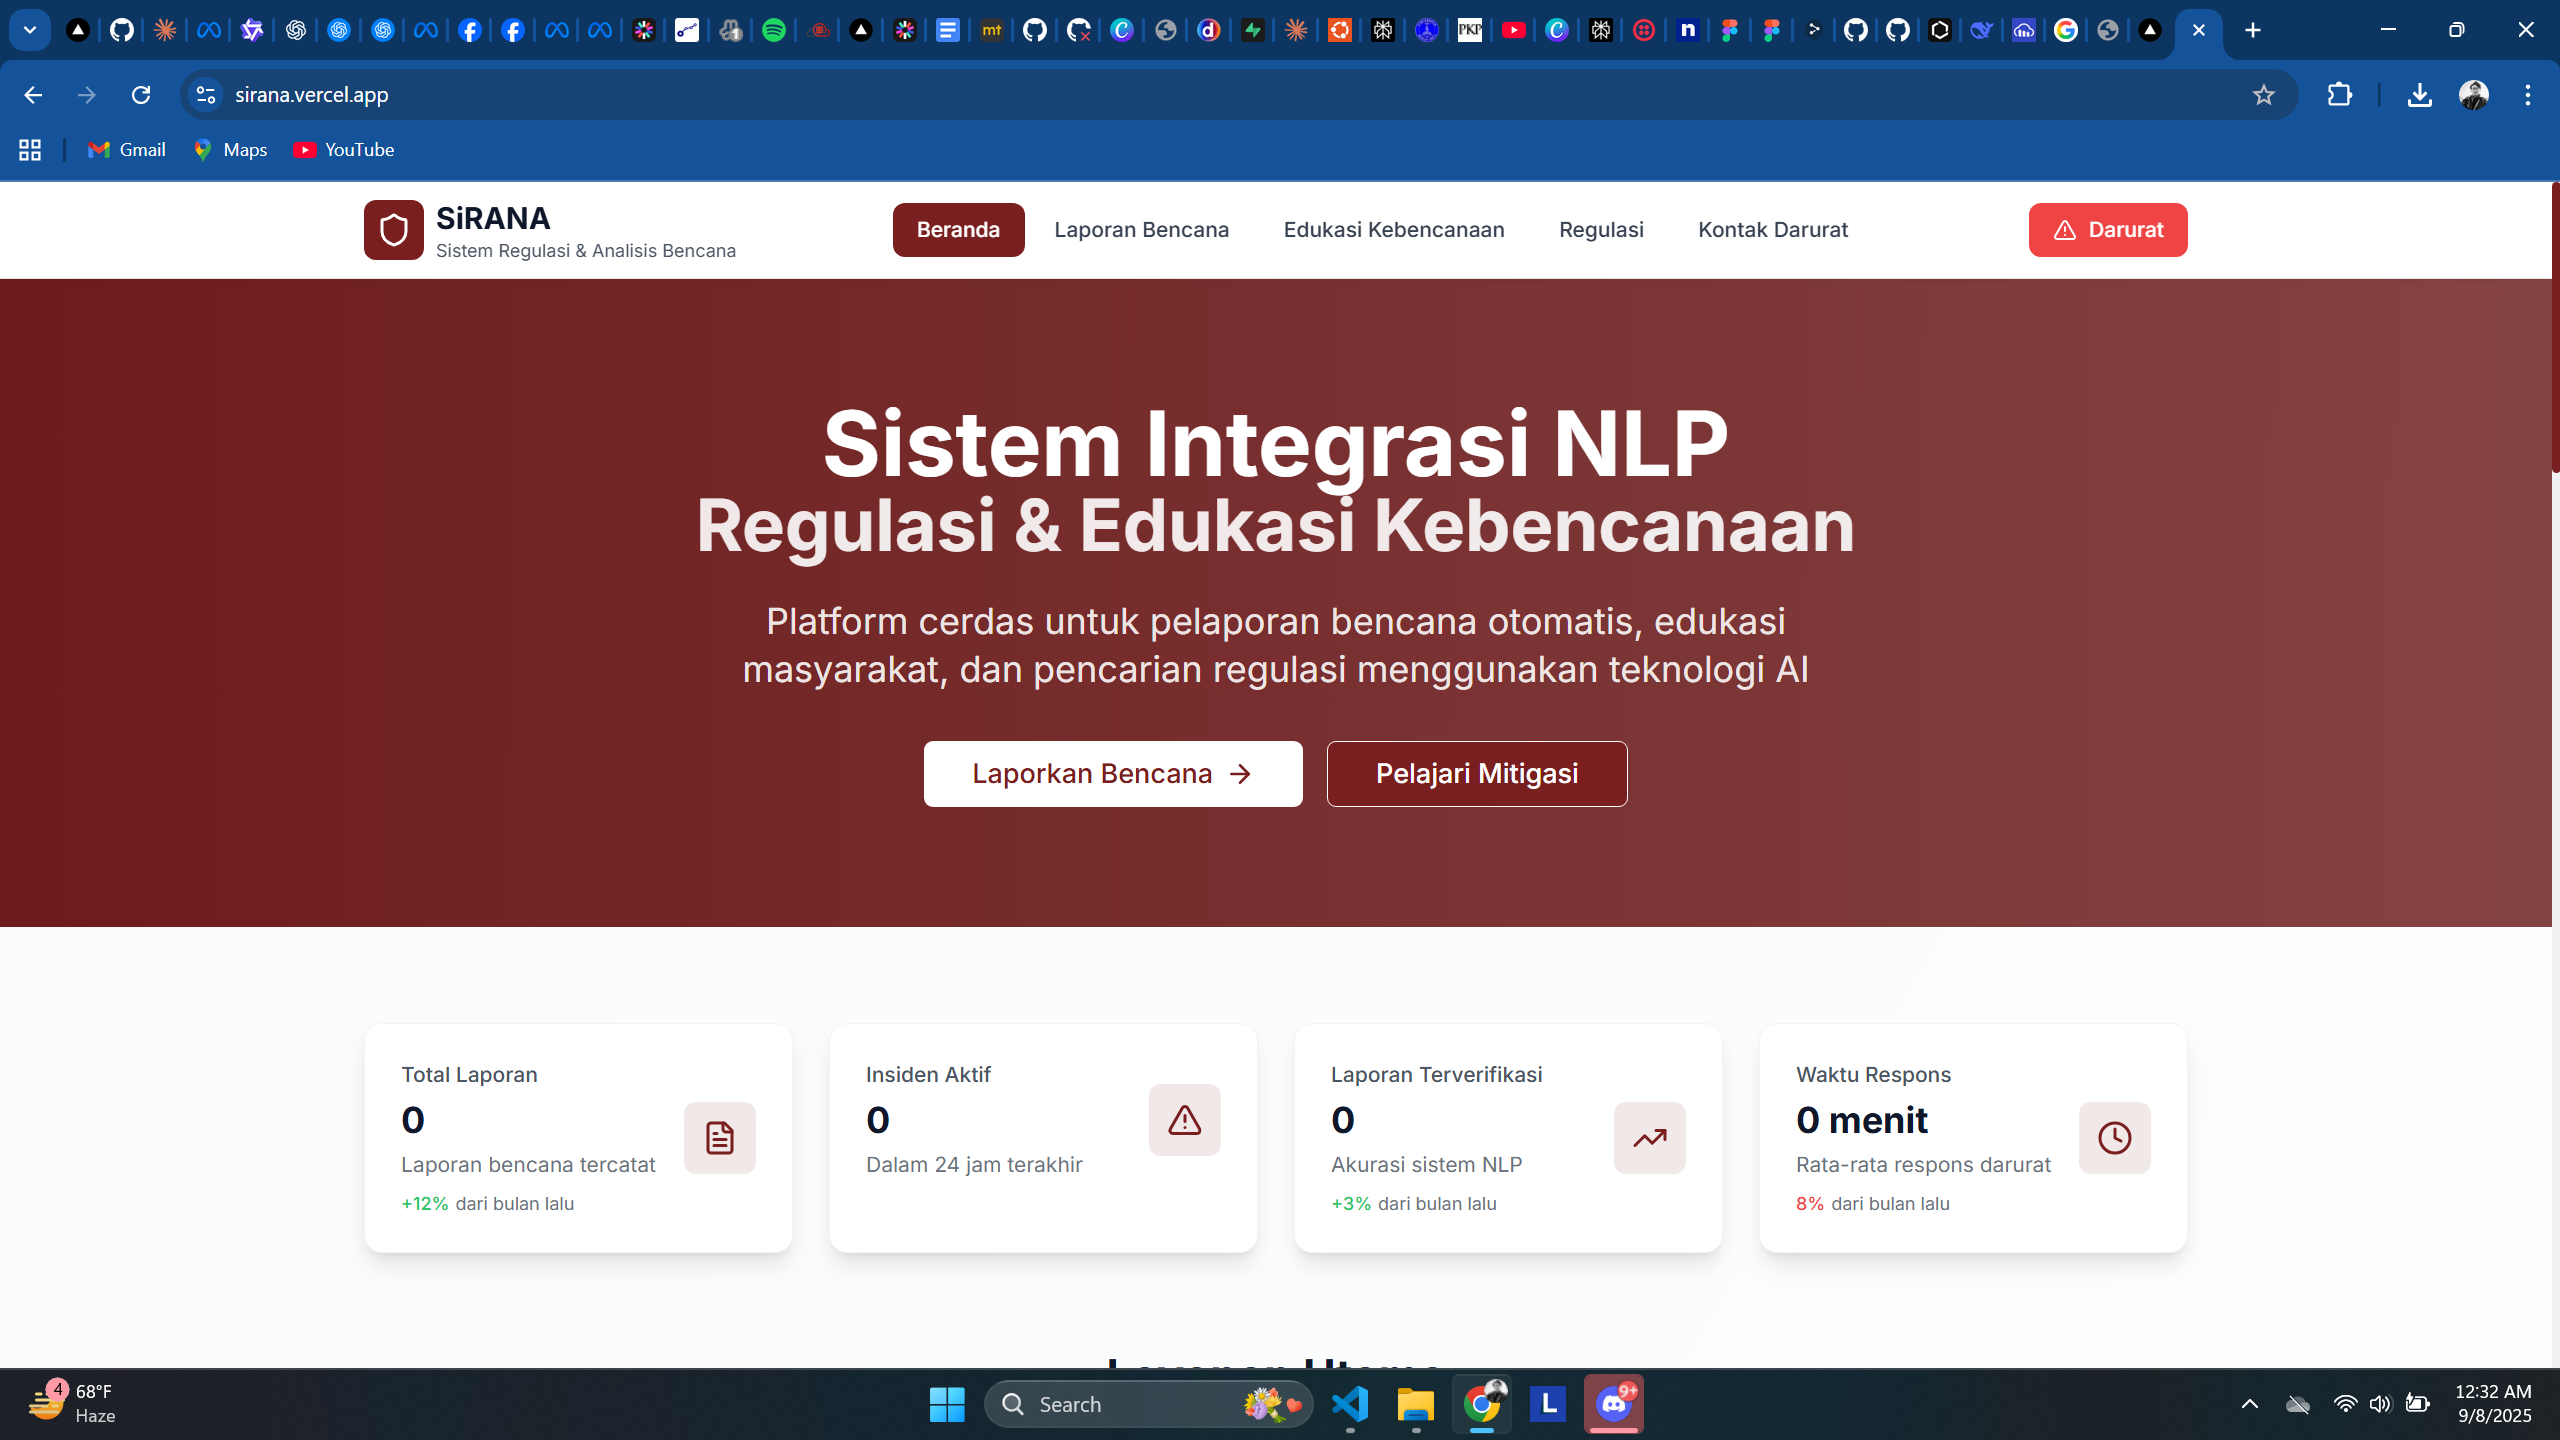Expand the tab search dropdown arrow

click(29, 30)
